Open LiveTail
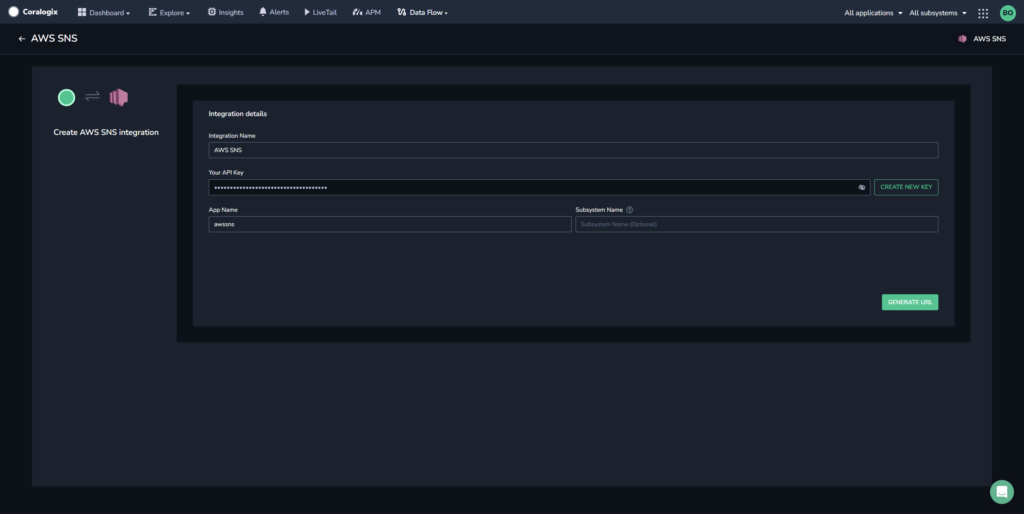The width and height of the screenshot is (1024, 514). tap(321, 12)
